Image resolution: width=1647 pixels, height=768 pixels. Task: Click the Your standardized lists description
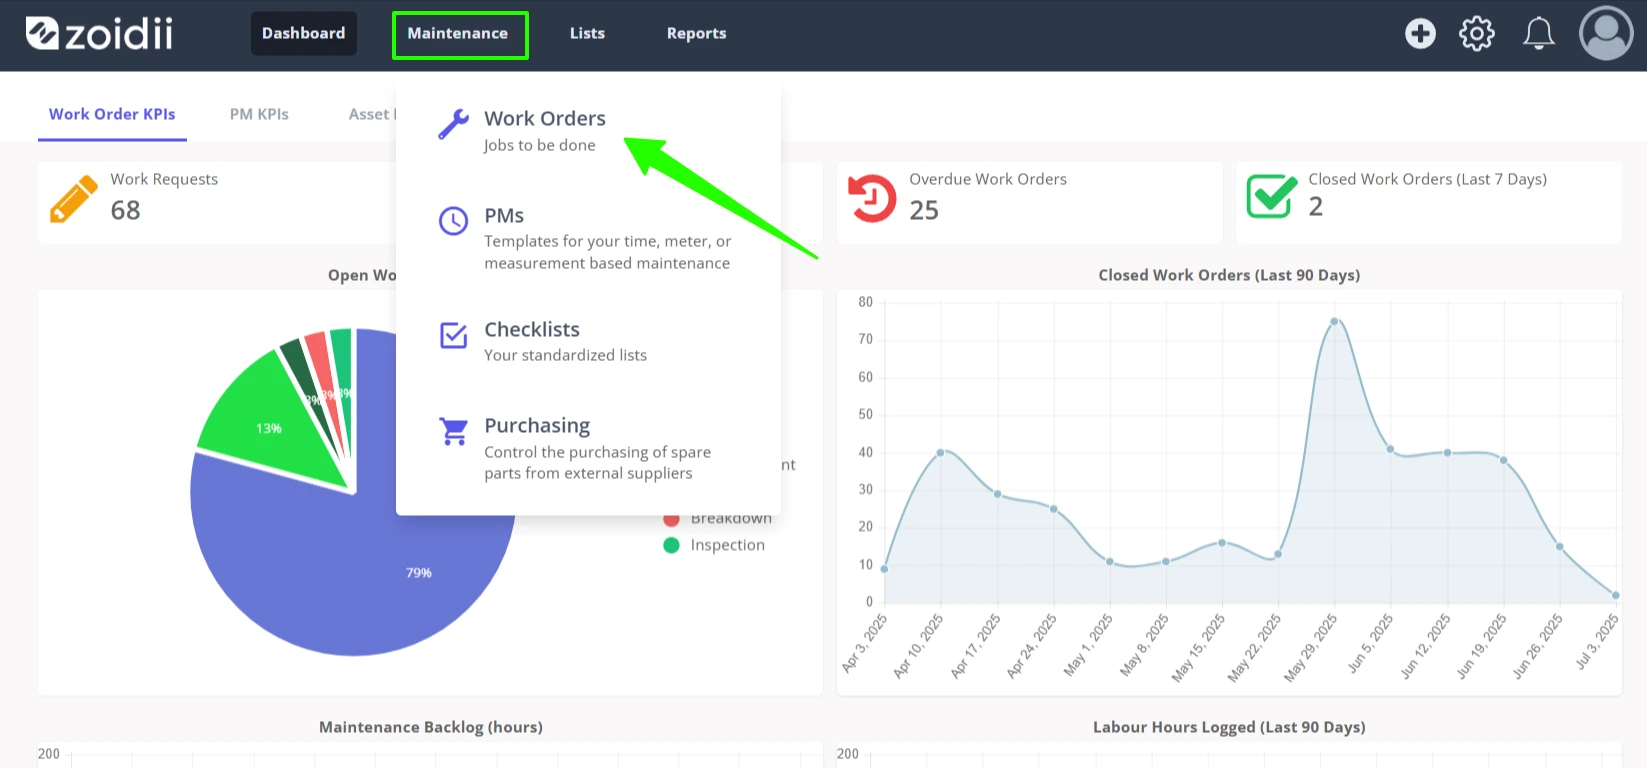pos(566,355)
